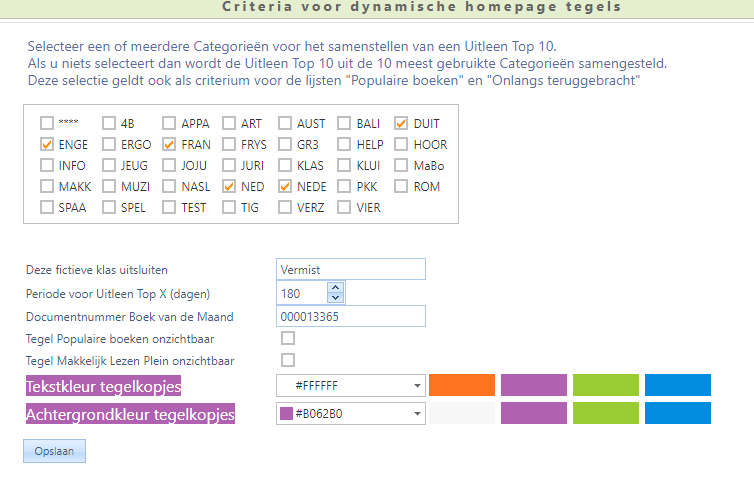Choose the white Achtergrondkleur swatch
754x493 pixels.
pos(462,413)
